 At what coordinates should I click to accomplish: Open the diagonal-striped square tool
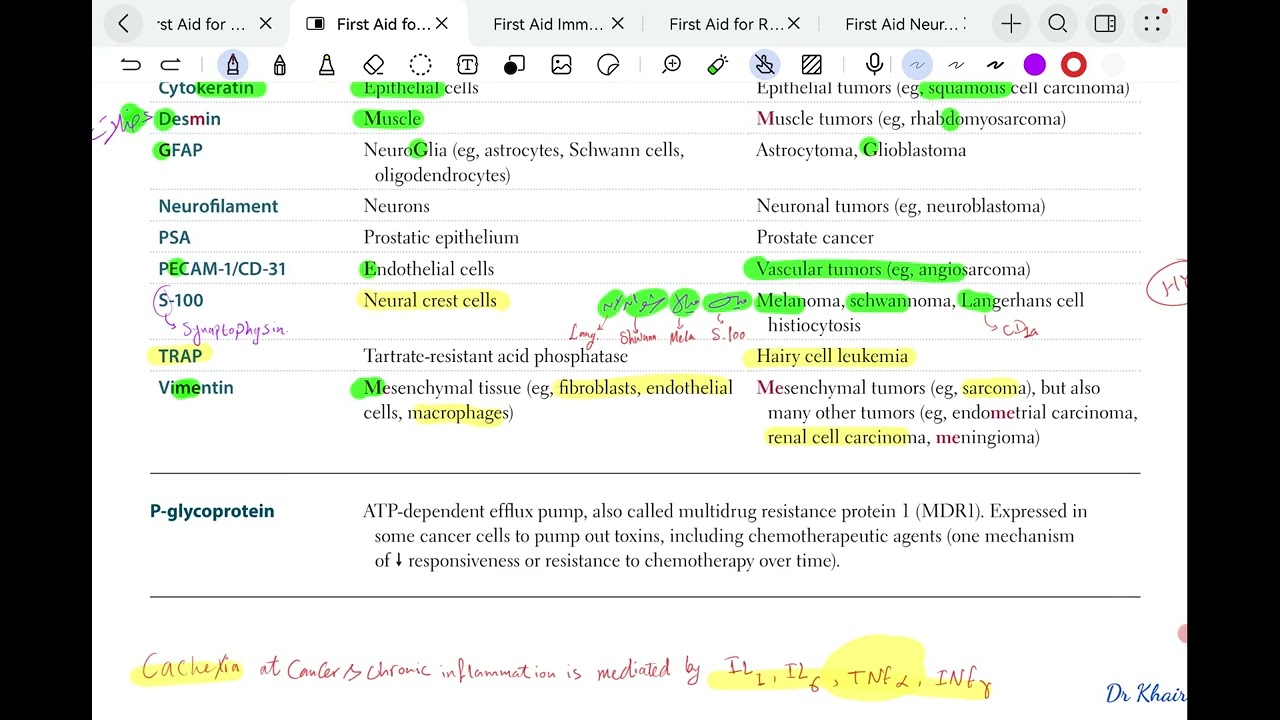812,65
